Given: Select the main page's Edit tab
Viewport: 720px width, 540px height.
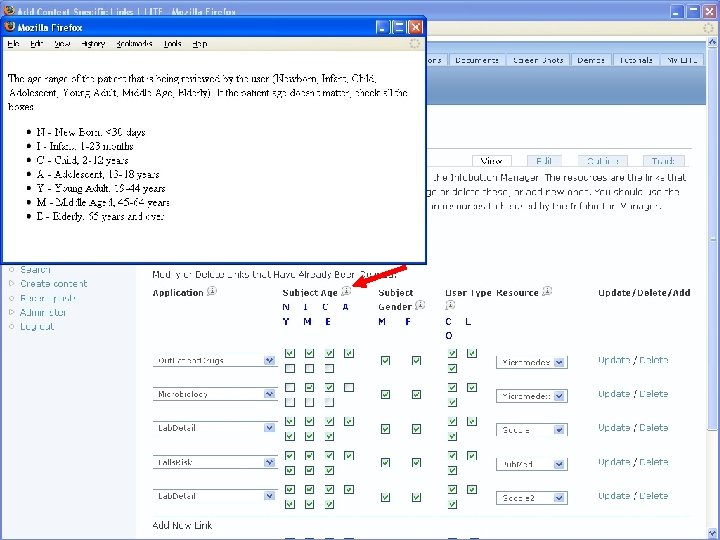Looking at the screenshot, I should point(544,161).
